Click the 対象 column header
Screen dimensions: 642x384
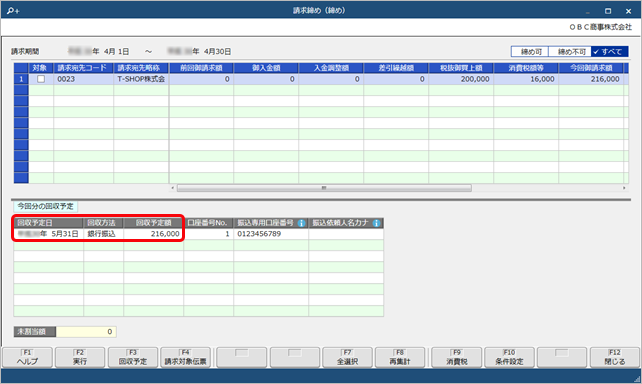click(41, 68)
